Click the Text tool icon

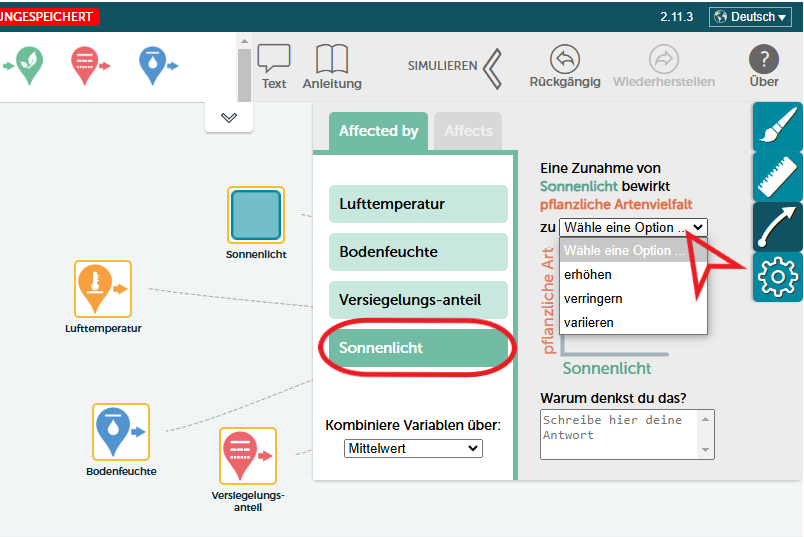pyautogui.click(x=273, y=60)
